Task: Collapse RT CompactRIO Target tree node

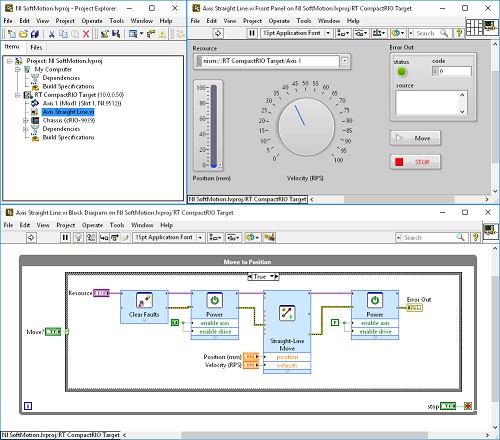Action: (18, 95)
